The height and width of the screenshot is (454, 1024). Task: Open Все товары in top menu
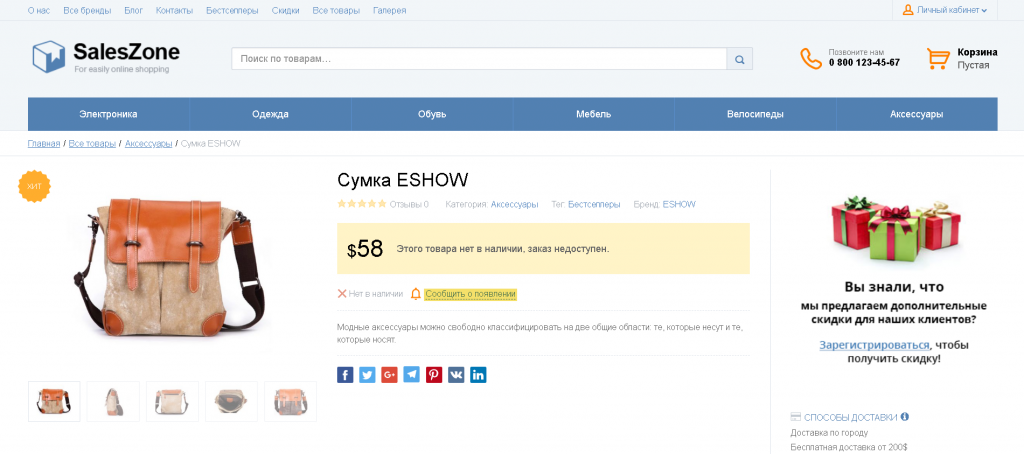pyautogui.click(x=336, y=10)
